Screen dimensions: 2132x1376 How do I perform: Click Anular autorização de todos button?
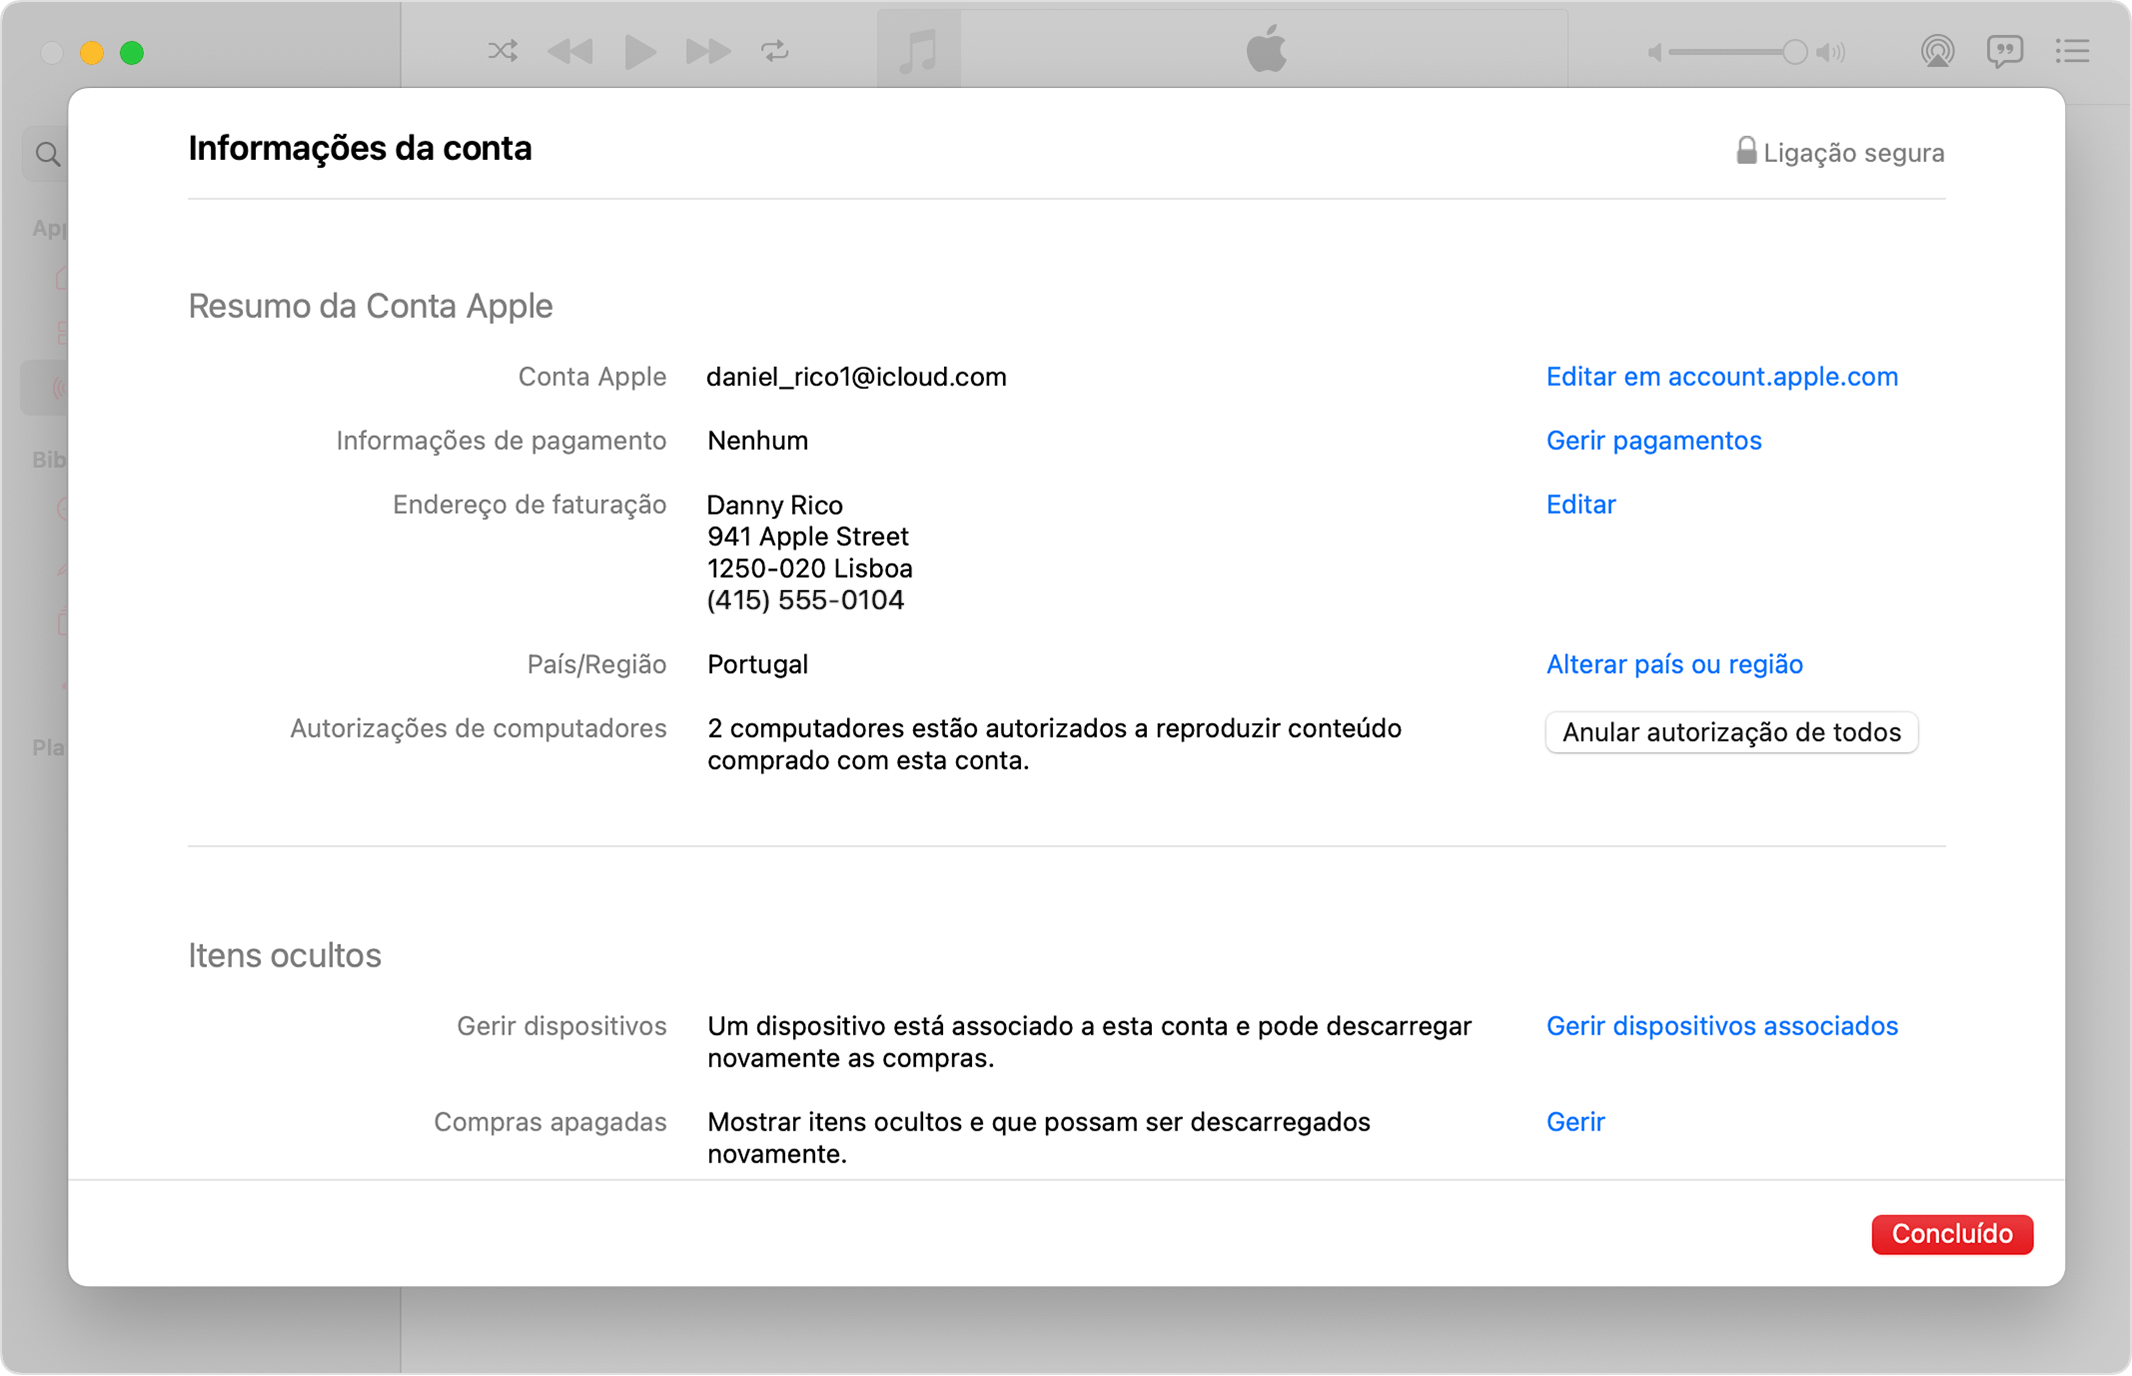[1731, 733]
